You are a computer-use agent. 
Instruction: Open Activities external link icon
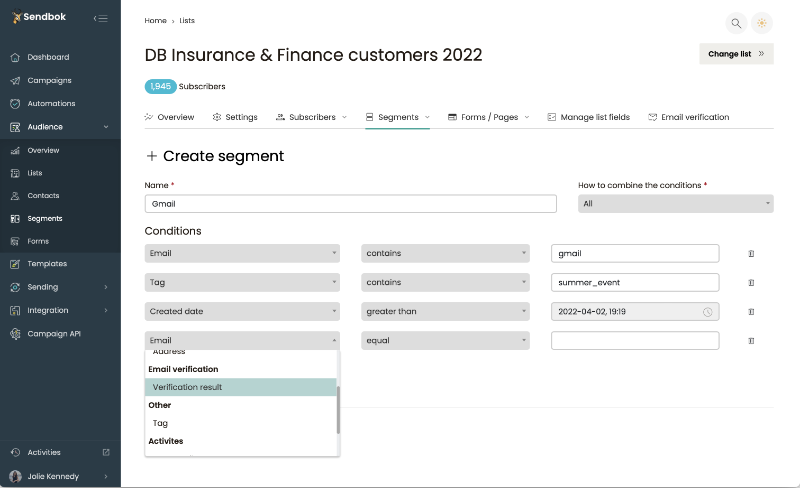106,452
